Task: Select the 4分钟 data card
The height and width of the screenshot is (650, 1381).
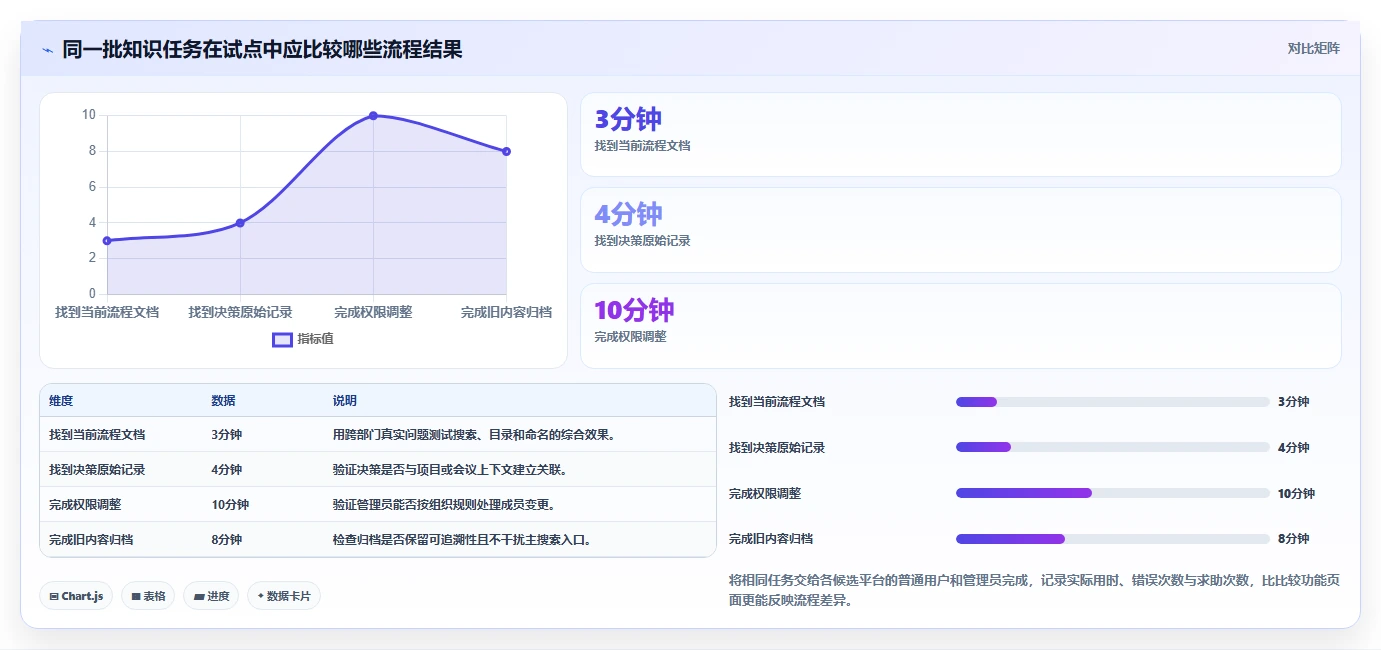Action: click(x=960, y=230)
